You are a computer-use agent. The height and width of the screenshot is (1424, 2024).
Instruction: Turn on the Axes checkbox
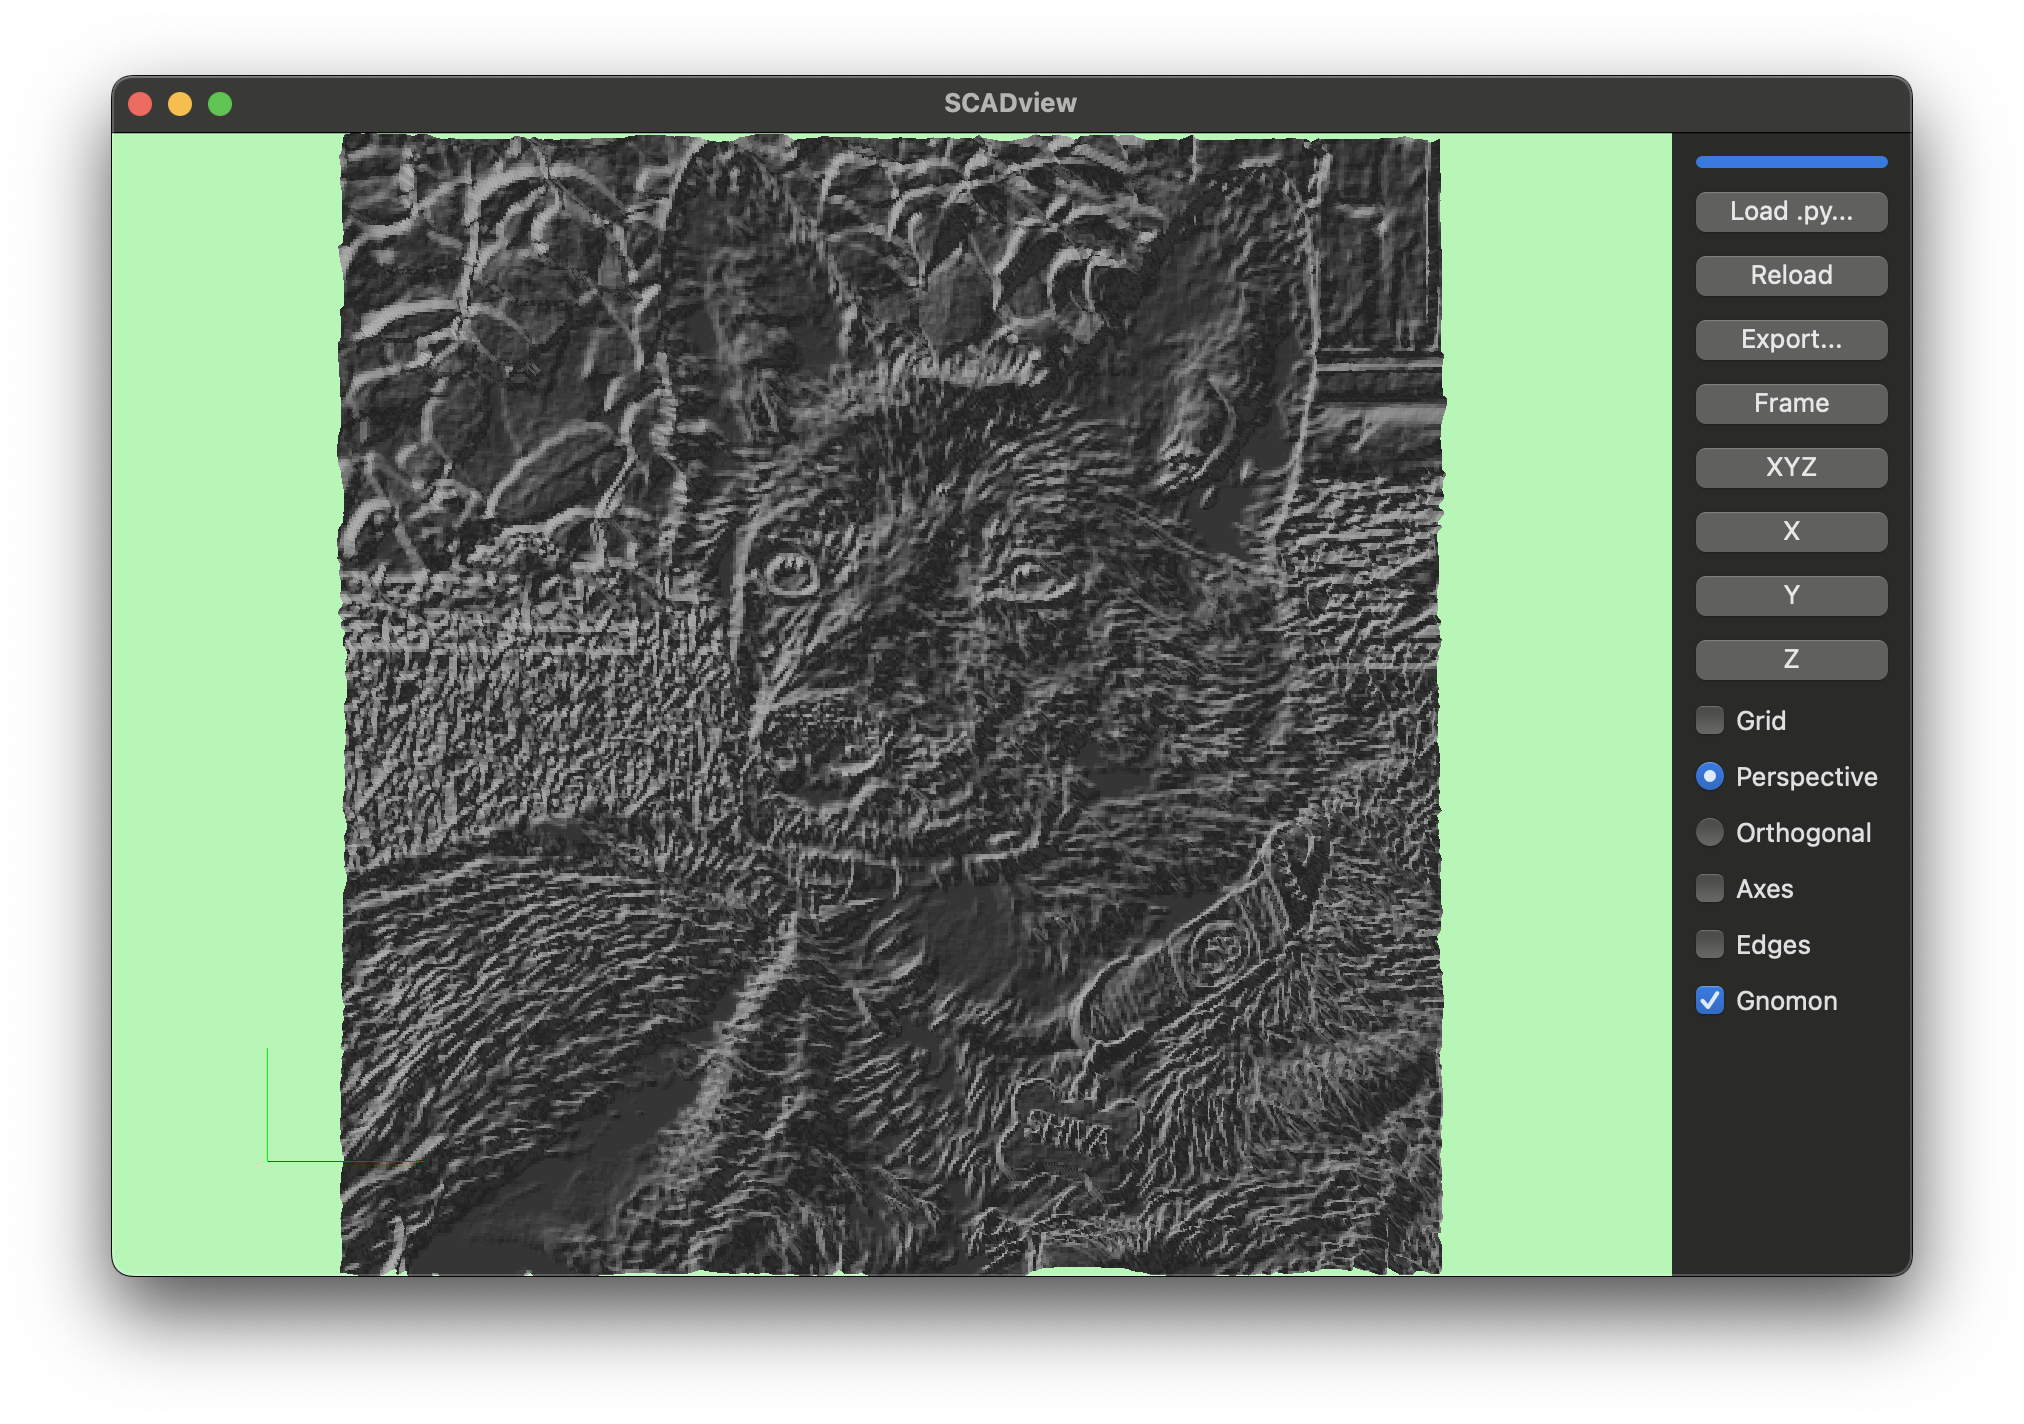[1709, 888]
